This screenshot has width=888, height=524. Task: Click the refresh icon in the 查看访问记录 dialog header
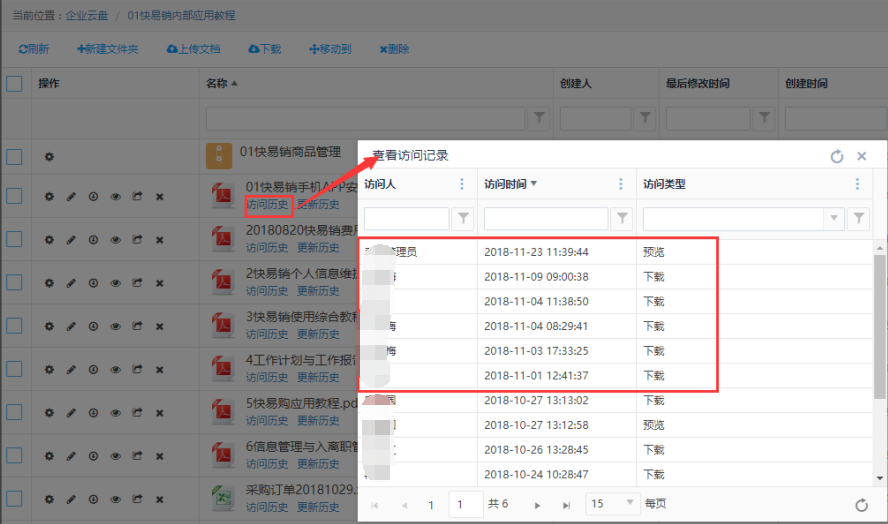[837, 157]
